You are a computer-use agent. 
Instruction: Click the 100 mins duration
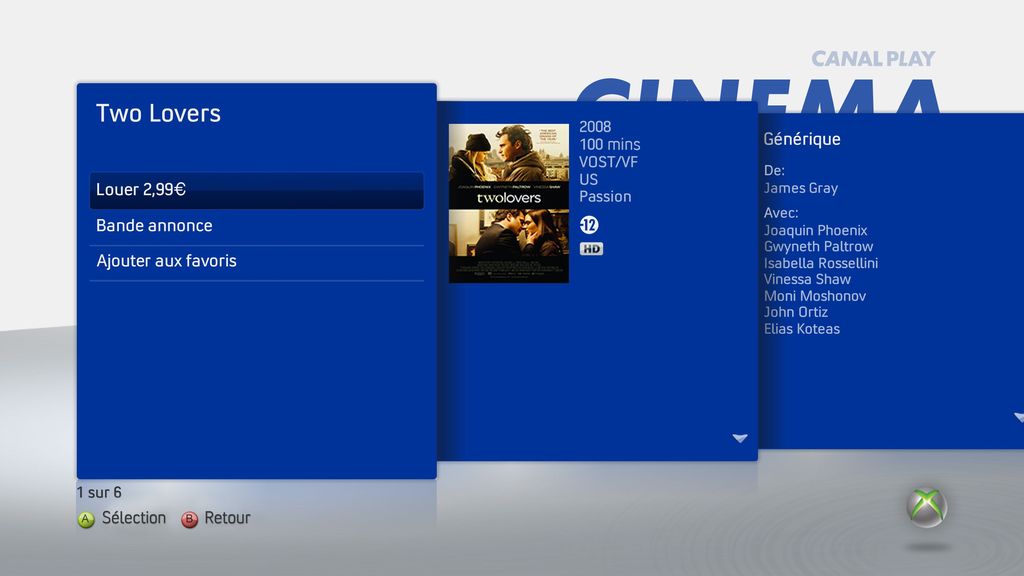610,144
